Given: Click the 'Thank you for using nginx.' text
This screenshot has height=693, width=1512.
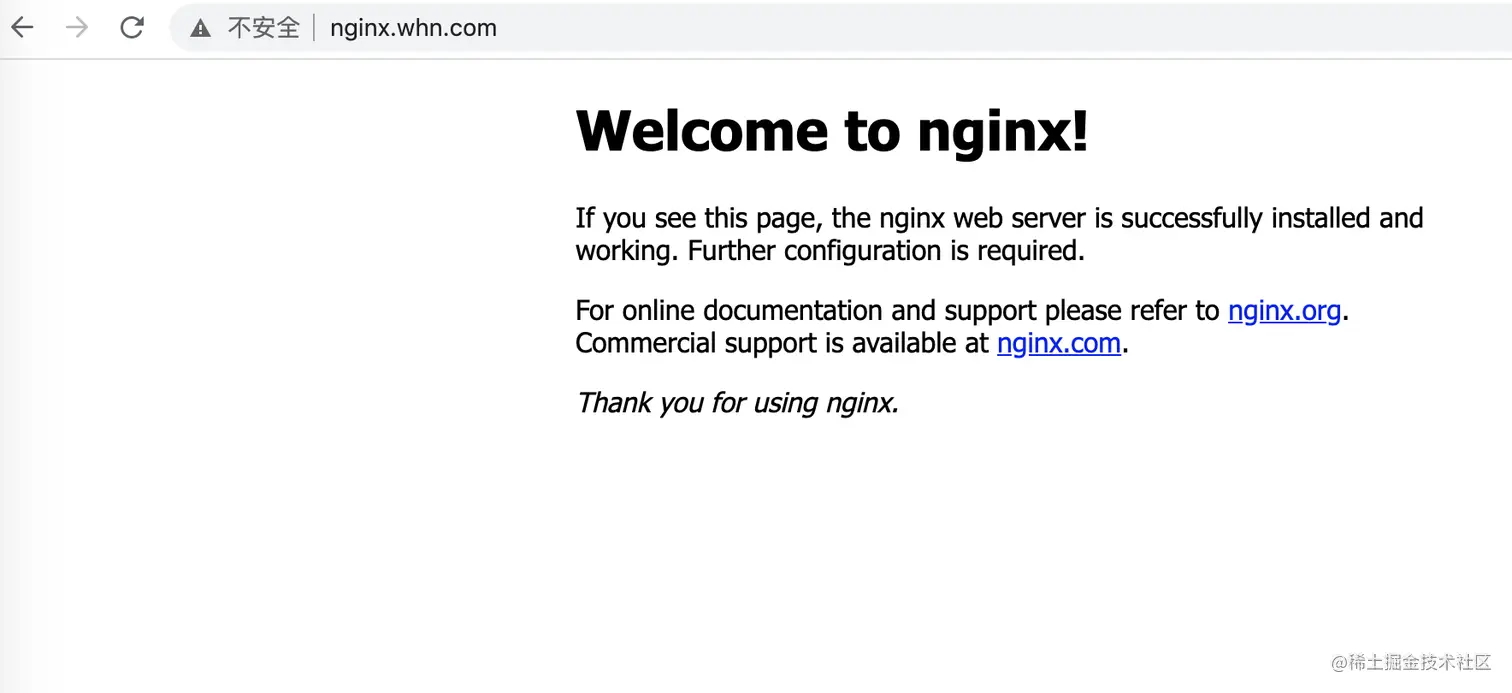Looking at the screenshot, I should (x=738, y=403).
